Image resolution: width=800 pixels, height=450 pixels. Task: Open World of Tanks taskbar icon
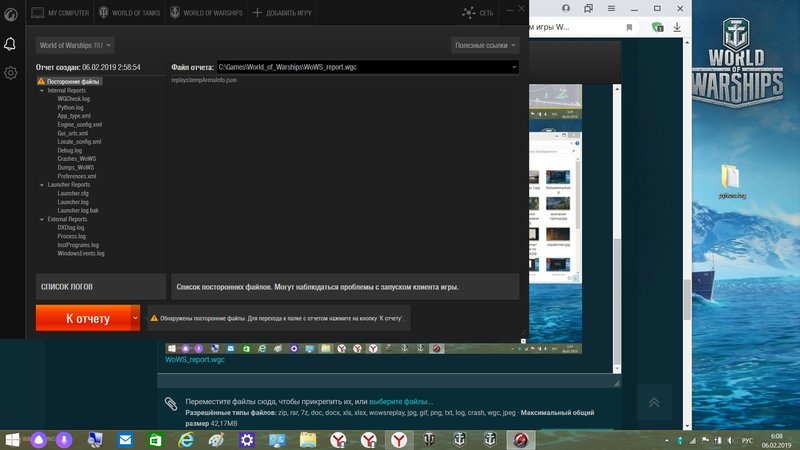pyautogui.click(x=429, y=440)
